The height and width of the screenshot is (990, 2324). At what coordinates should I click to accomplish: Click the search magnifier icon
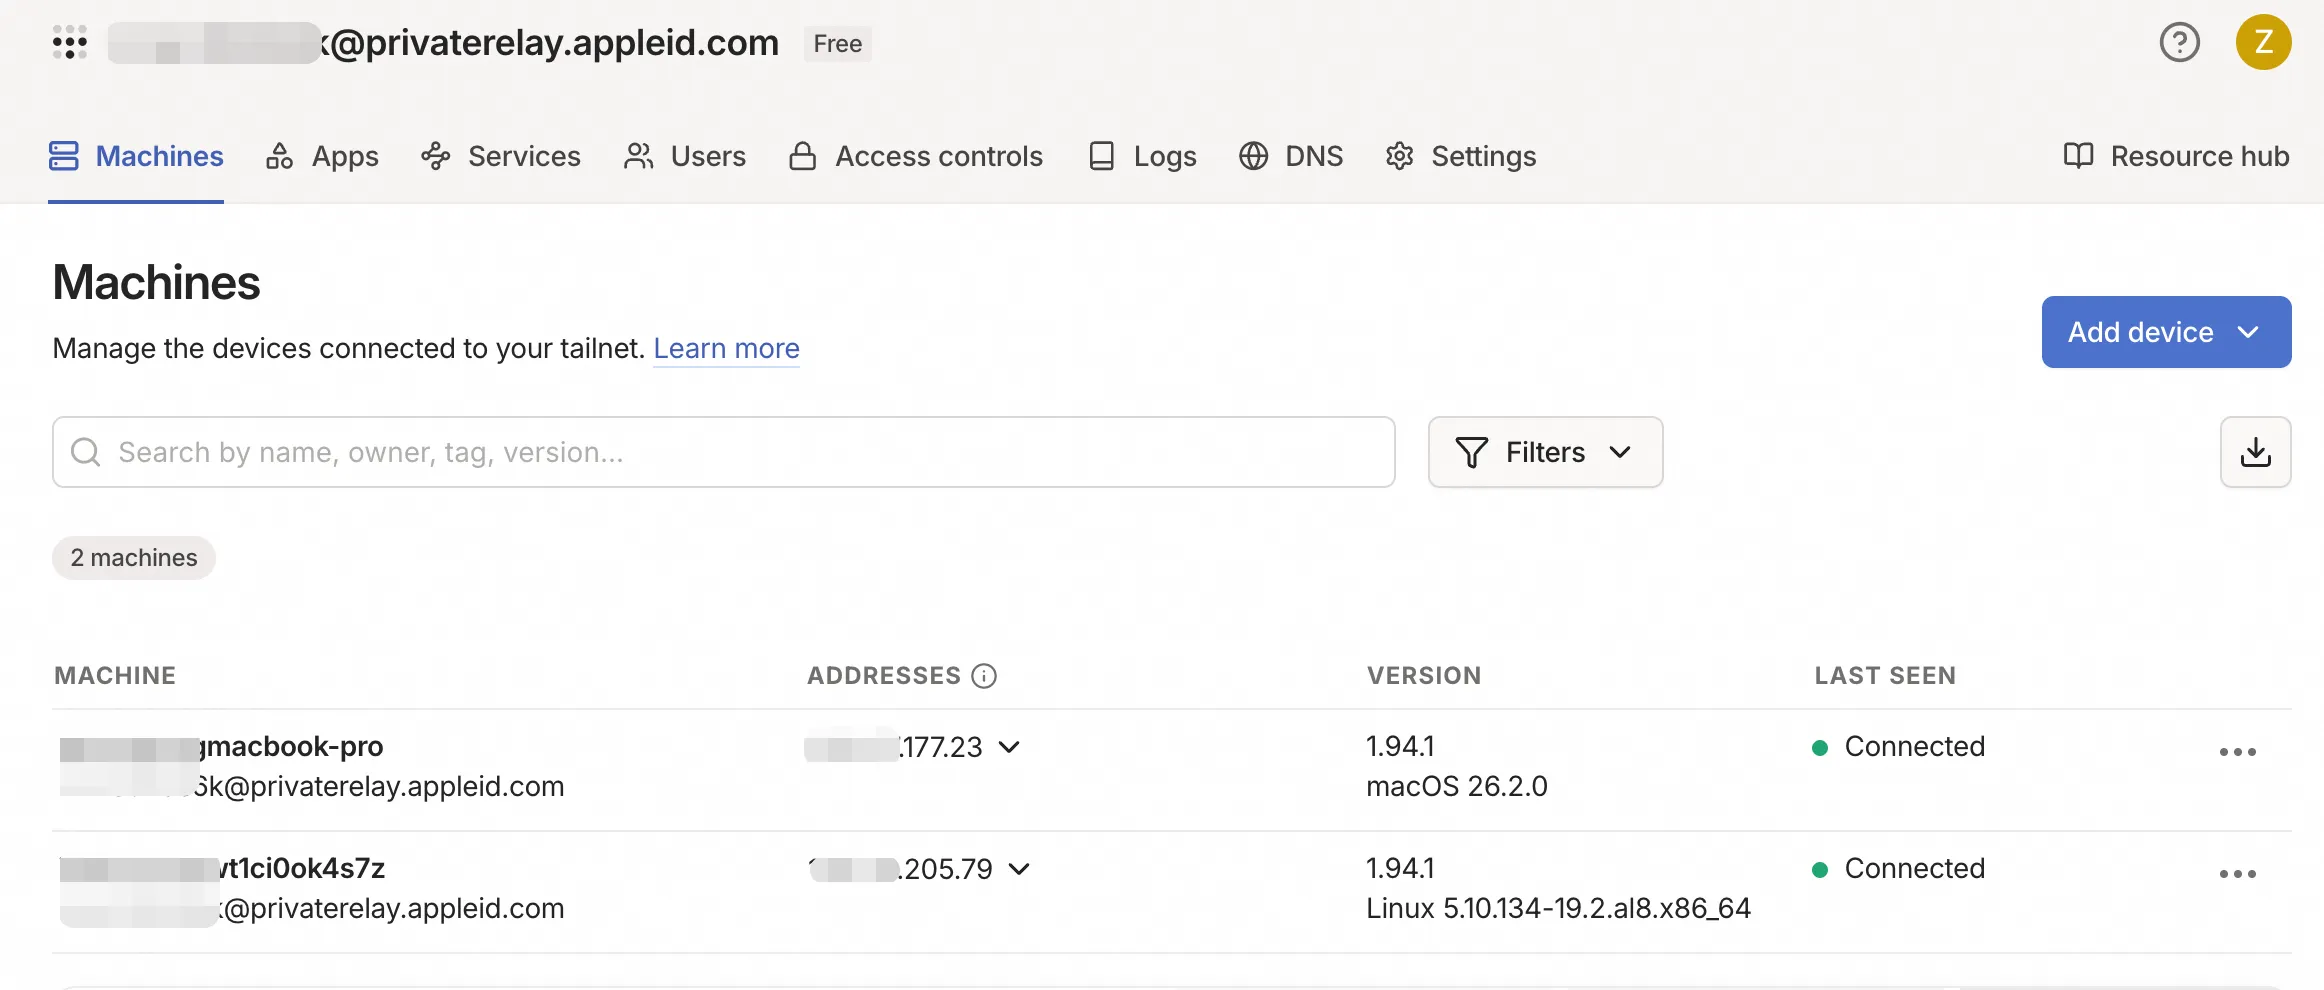click(x=86, y=452)
